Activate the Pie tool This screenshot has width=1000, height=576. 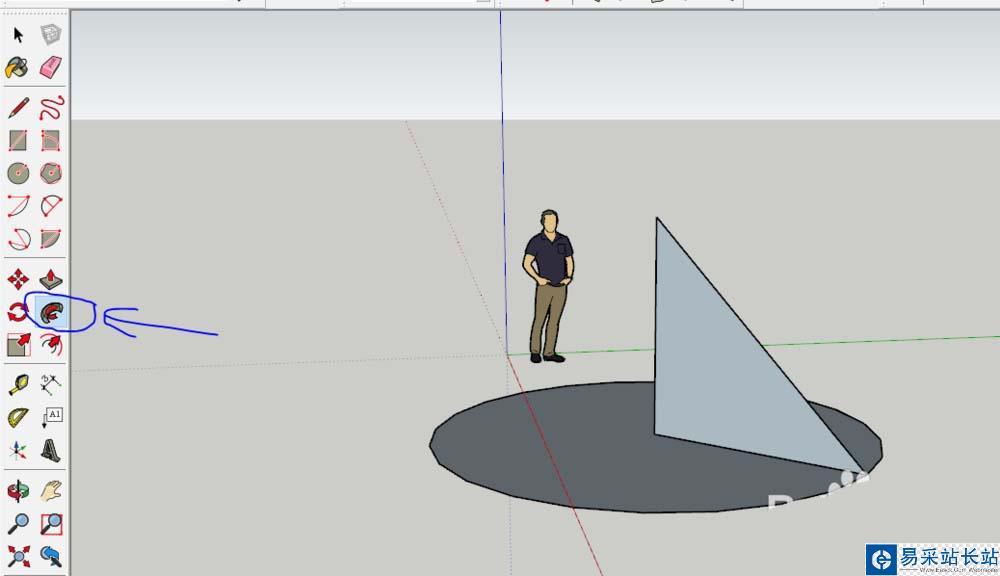click(50, 239)
